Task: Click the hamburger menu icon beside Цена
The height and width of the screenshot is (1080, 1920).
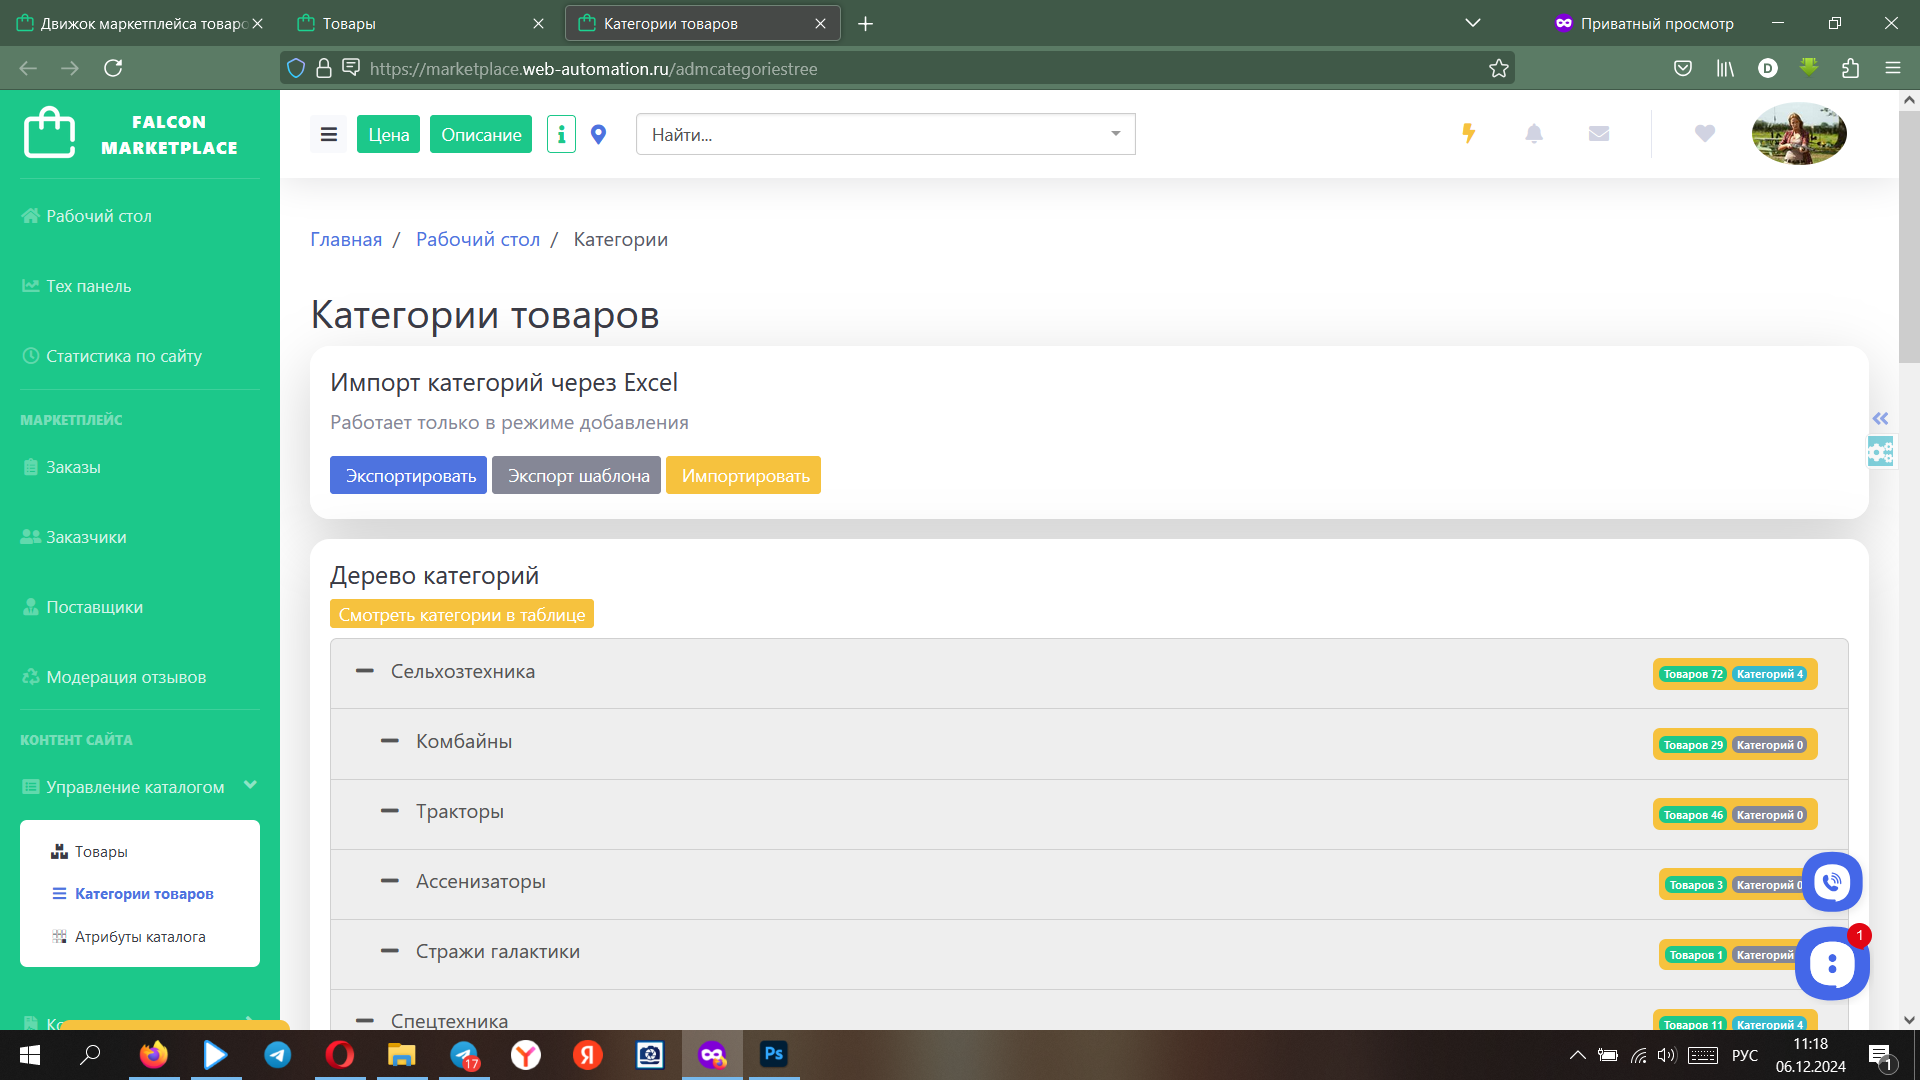Action: coord(328,133)
